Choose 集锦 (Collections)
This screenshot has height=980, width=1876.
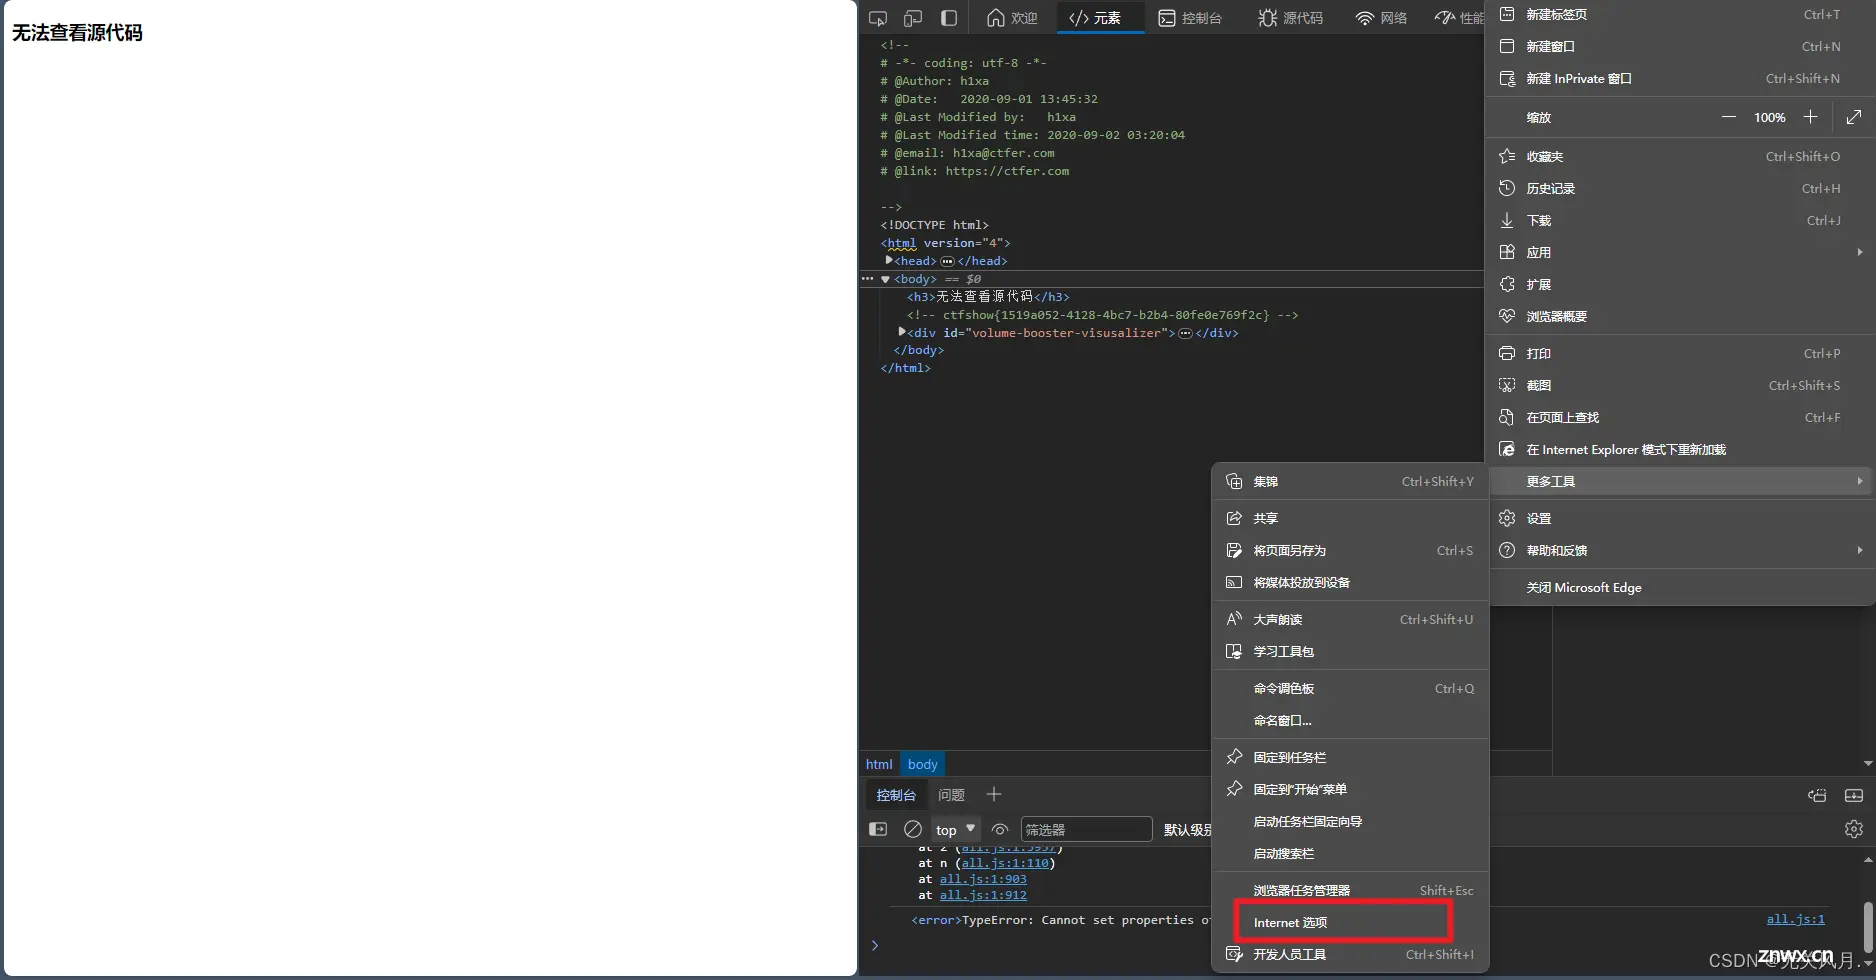pos(1350,481)
